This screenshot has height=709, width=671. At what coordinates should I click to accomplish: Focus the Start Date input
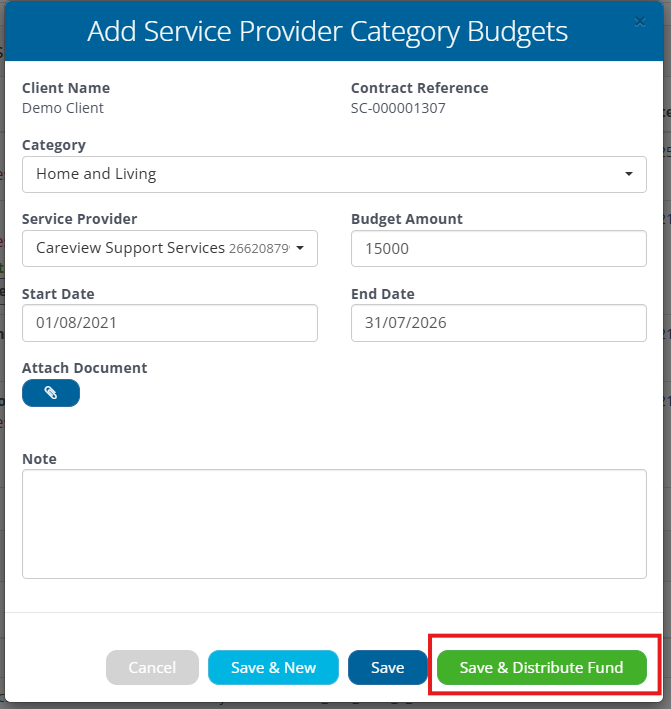pyautogui.click(x=170, y=323)
